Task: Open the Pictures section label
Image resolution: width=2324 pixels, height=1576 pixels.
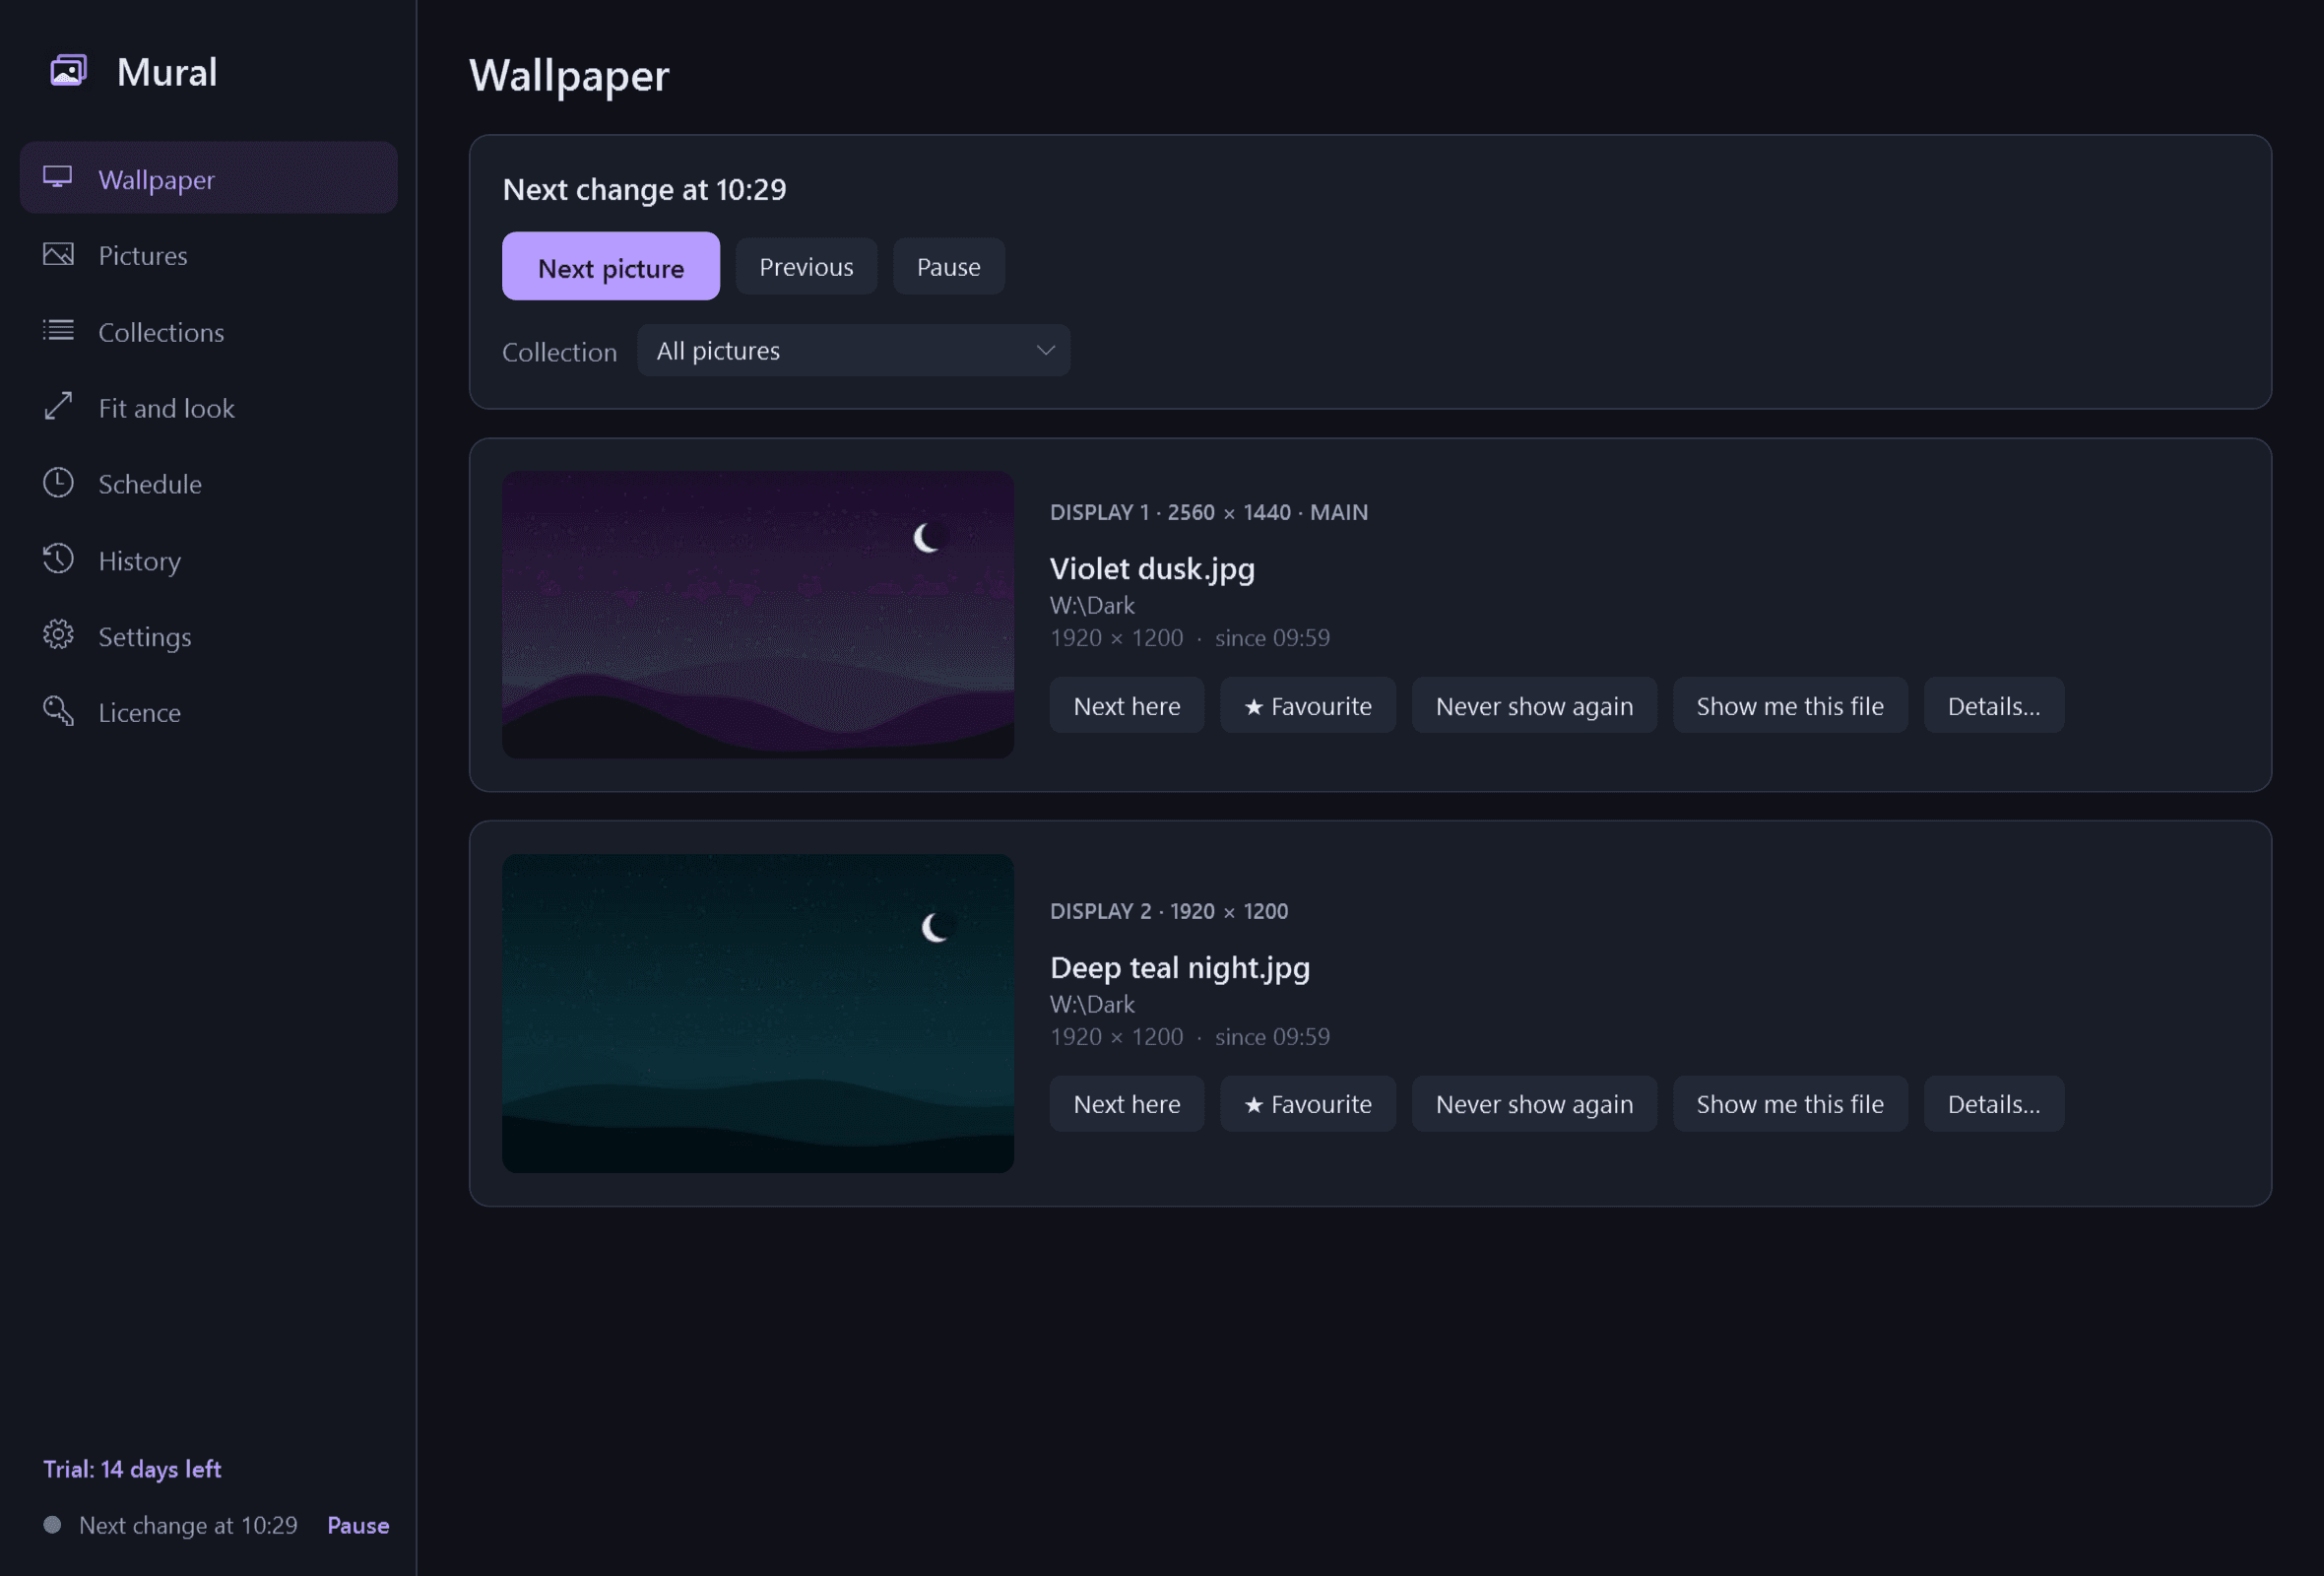Action: coord(143,255)
